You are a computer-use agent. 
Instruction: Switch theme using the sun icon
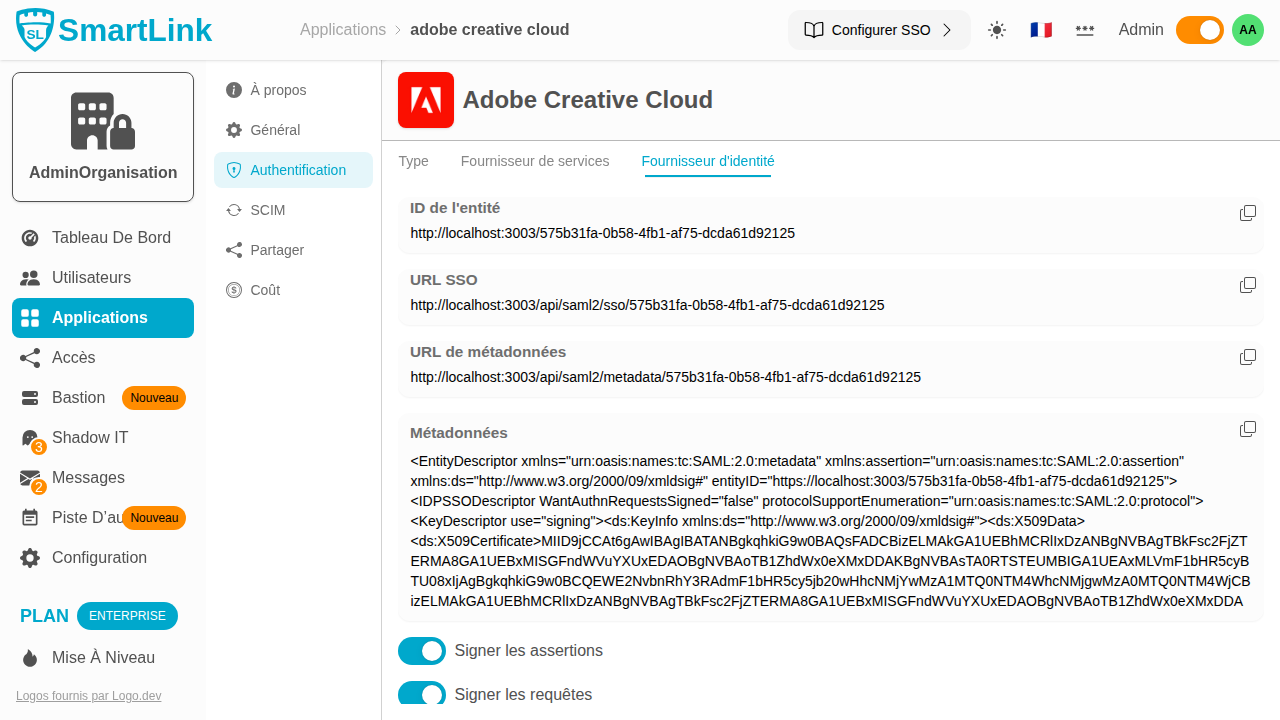pos(997,30)
